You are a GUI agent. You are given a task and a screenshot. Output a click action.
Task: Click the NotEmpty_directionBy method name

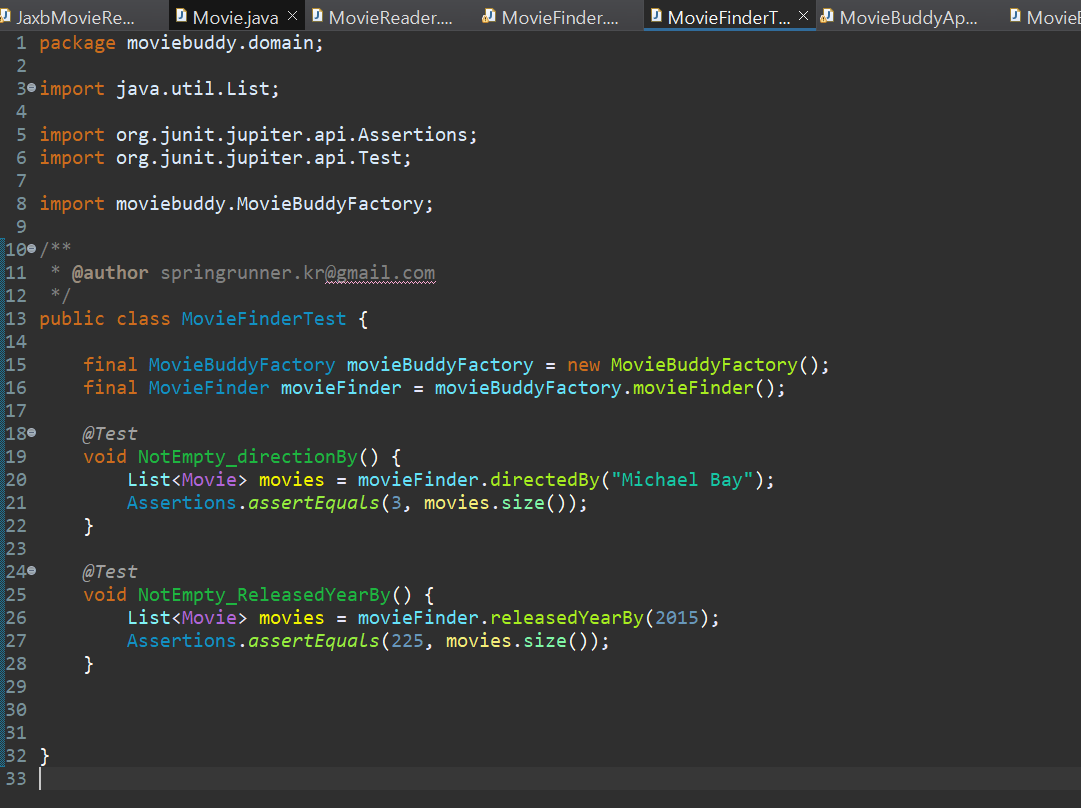247,457
